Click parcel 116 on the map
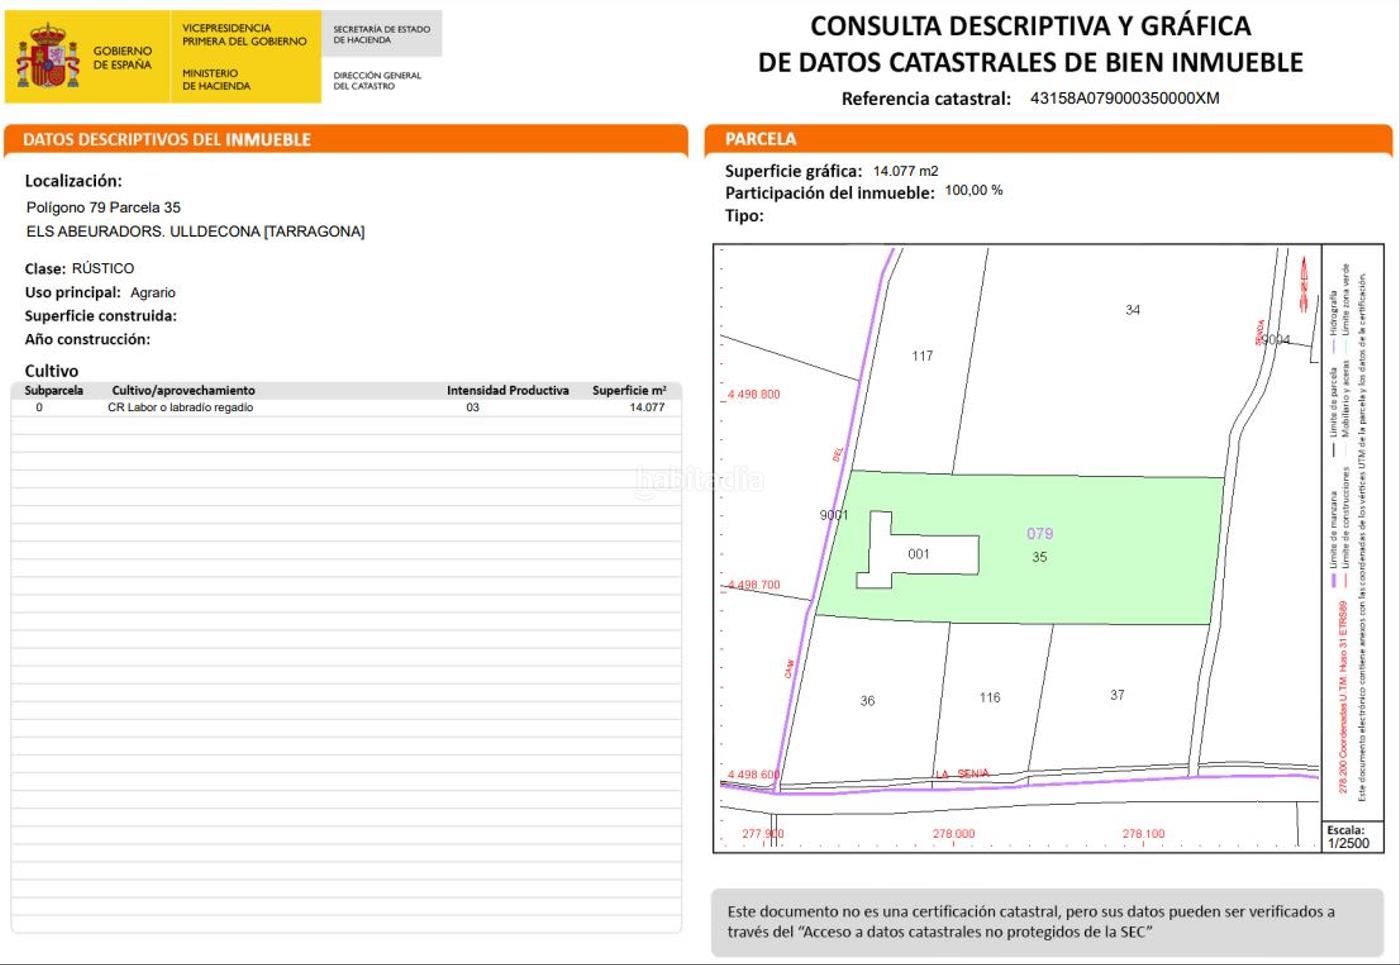 point(989,698)
